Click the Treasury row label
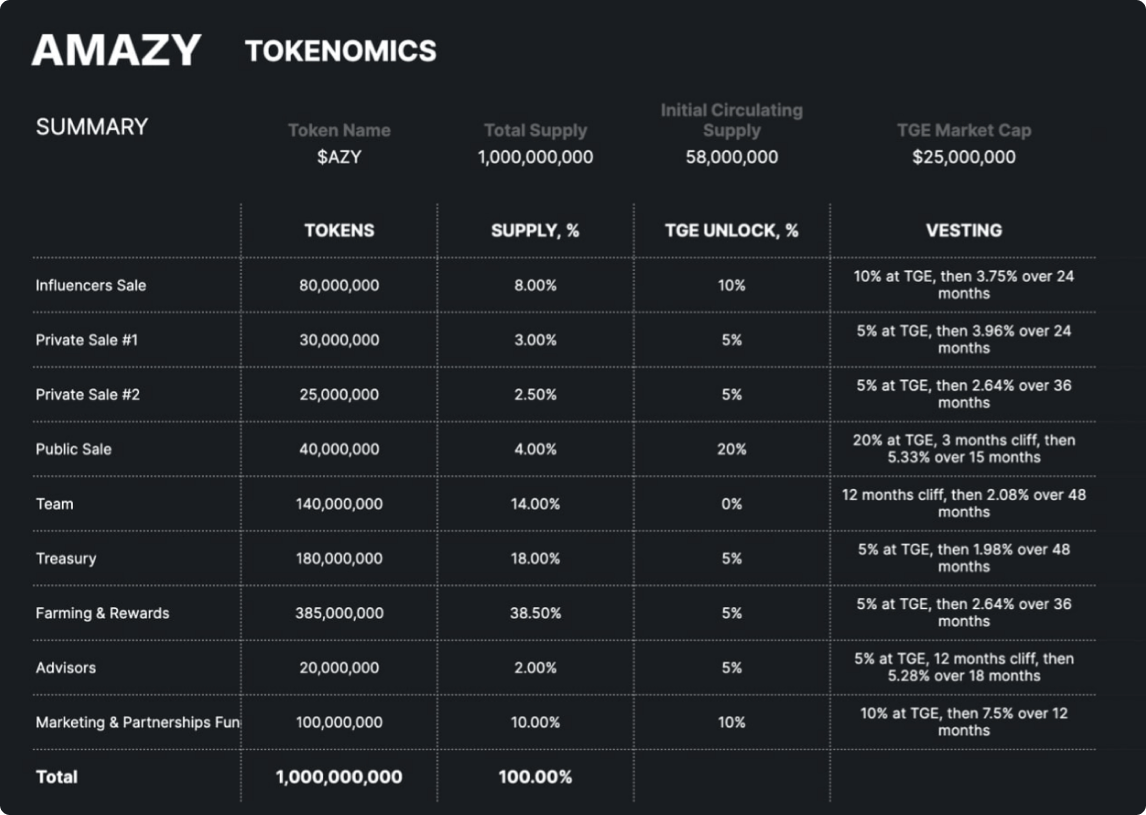1146x815 pixels. 66,558
